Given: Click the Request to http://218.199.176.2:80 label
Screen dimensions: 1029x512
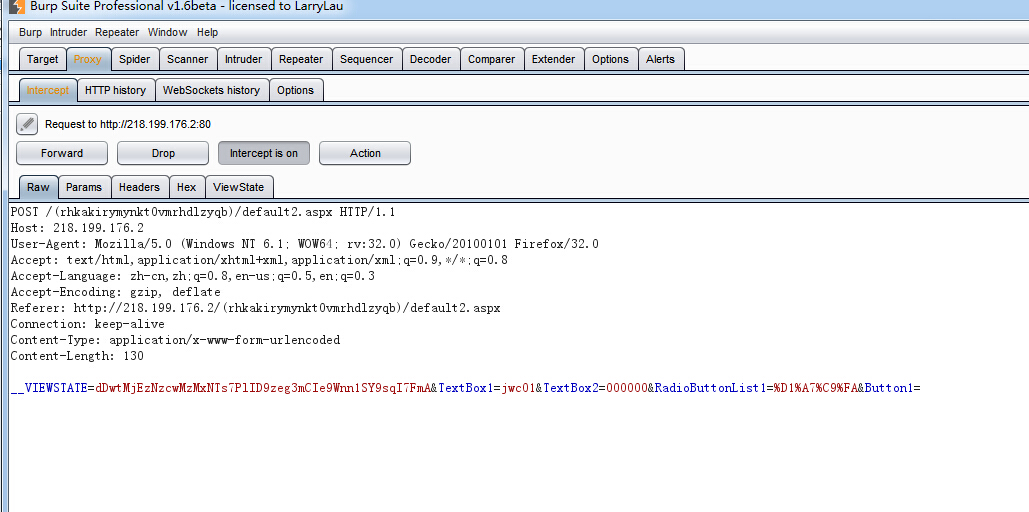Looking at the screenshot, I should (x=128, y=124).
